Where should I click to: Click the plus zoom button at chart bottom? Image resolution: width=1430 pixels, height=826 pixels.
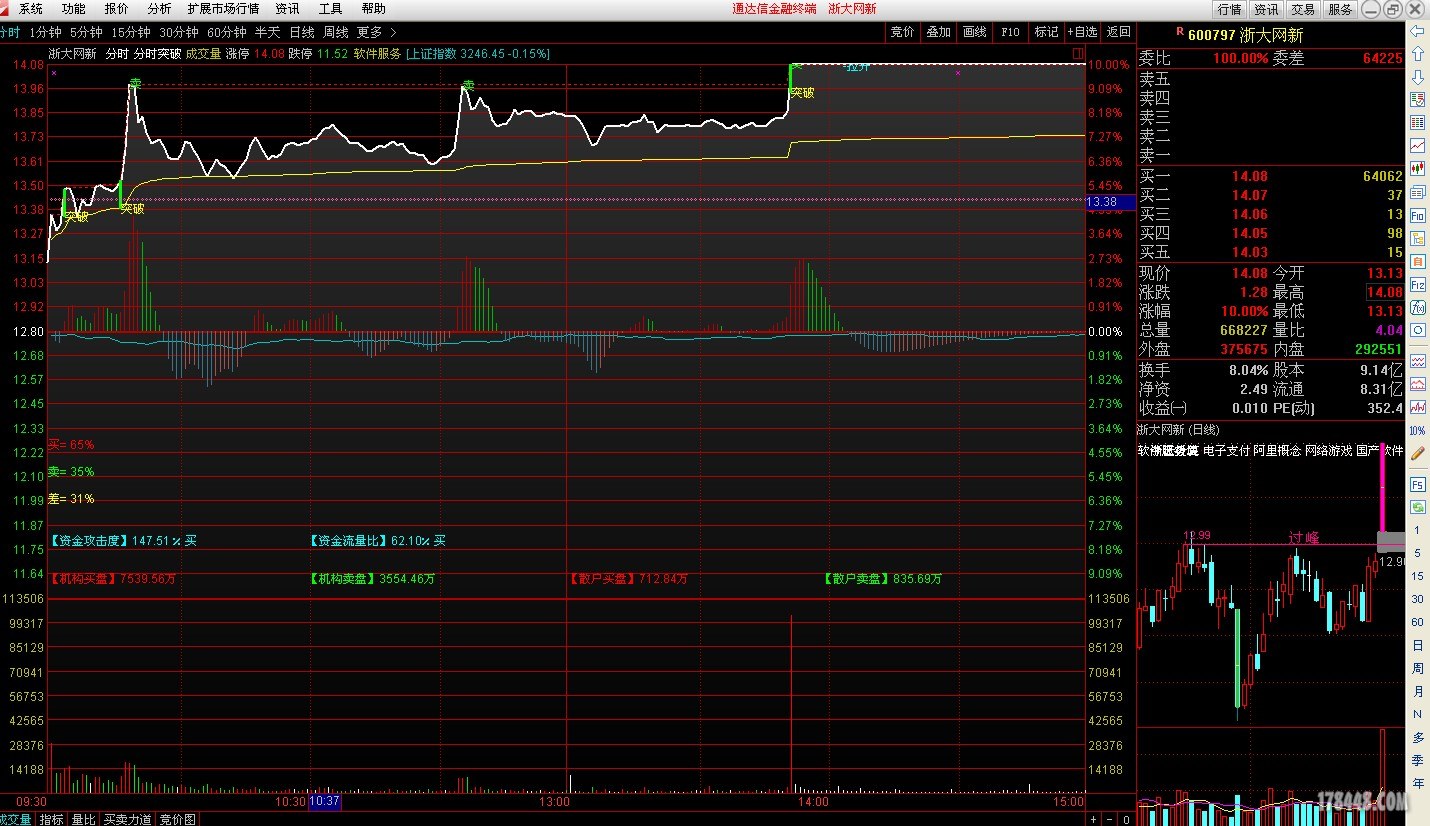[1095, 818]
